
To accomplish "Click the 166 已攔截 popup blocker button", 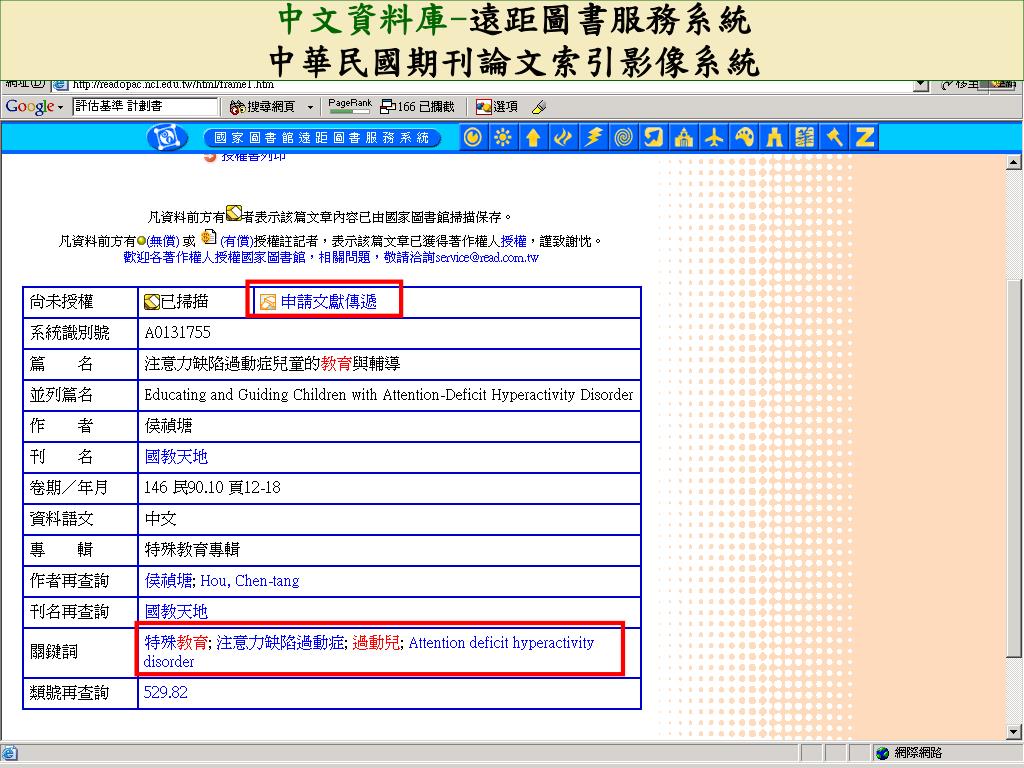I will coord(417,106).
